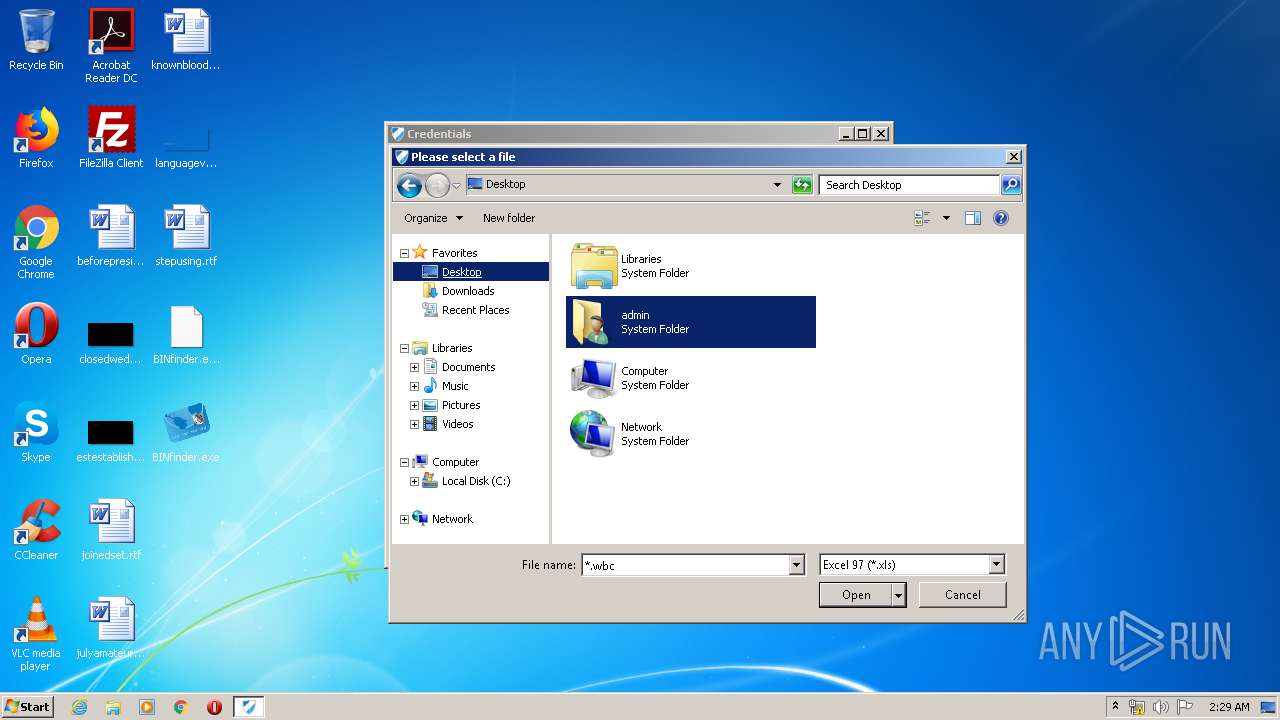Click the Search Desktop field
Viewport: 1280px width, 720px height.
pos(909,185)
